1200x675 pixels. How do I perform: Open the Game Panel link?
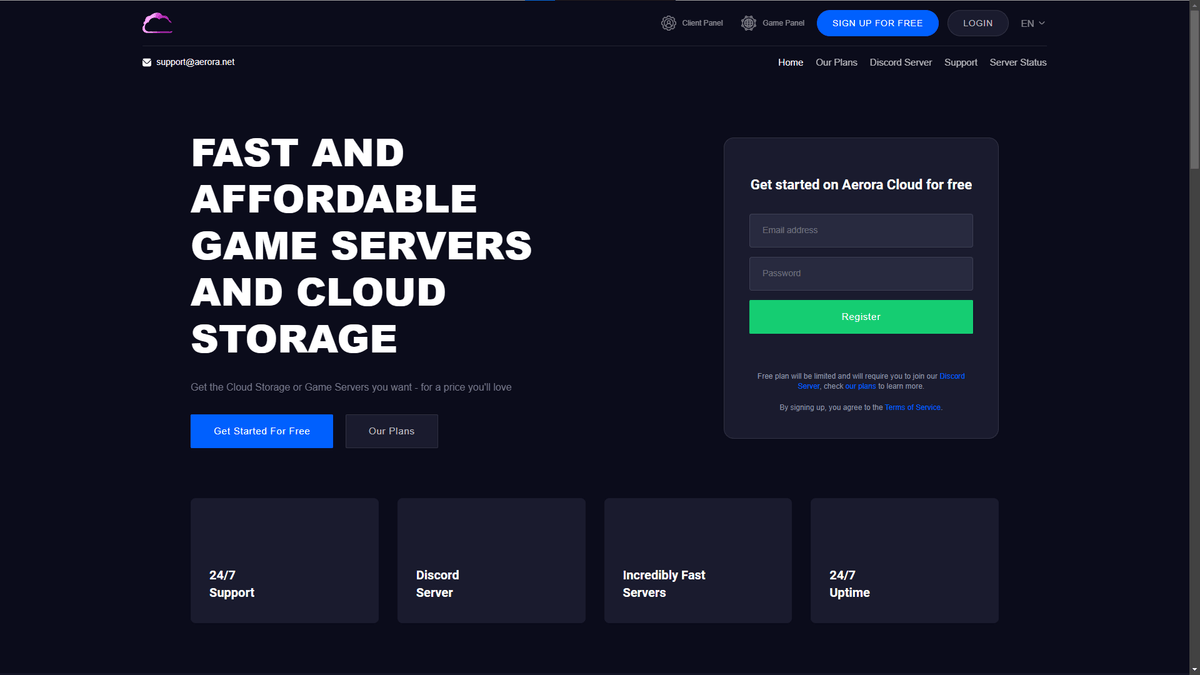pos(783,23)
